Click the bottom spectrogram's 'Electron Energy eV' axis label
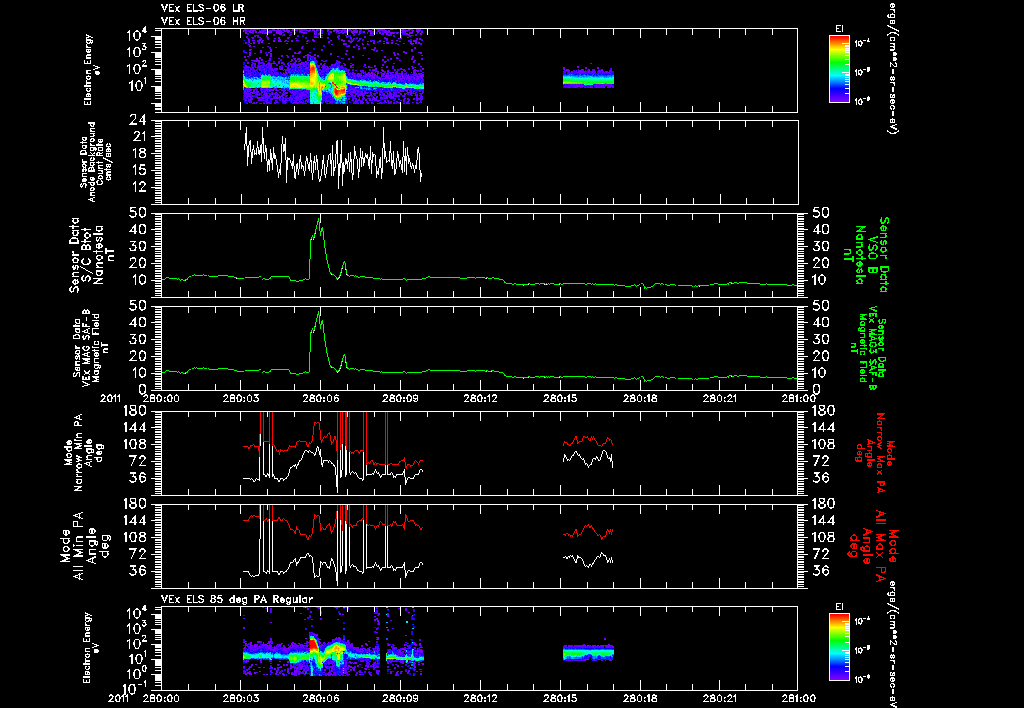 click(x=92, y=647)
